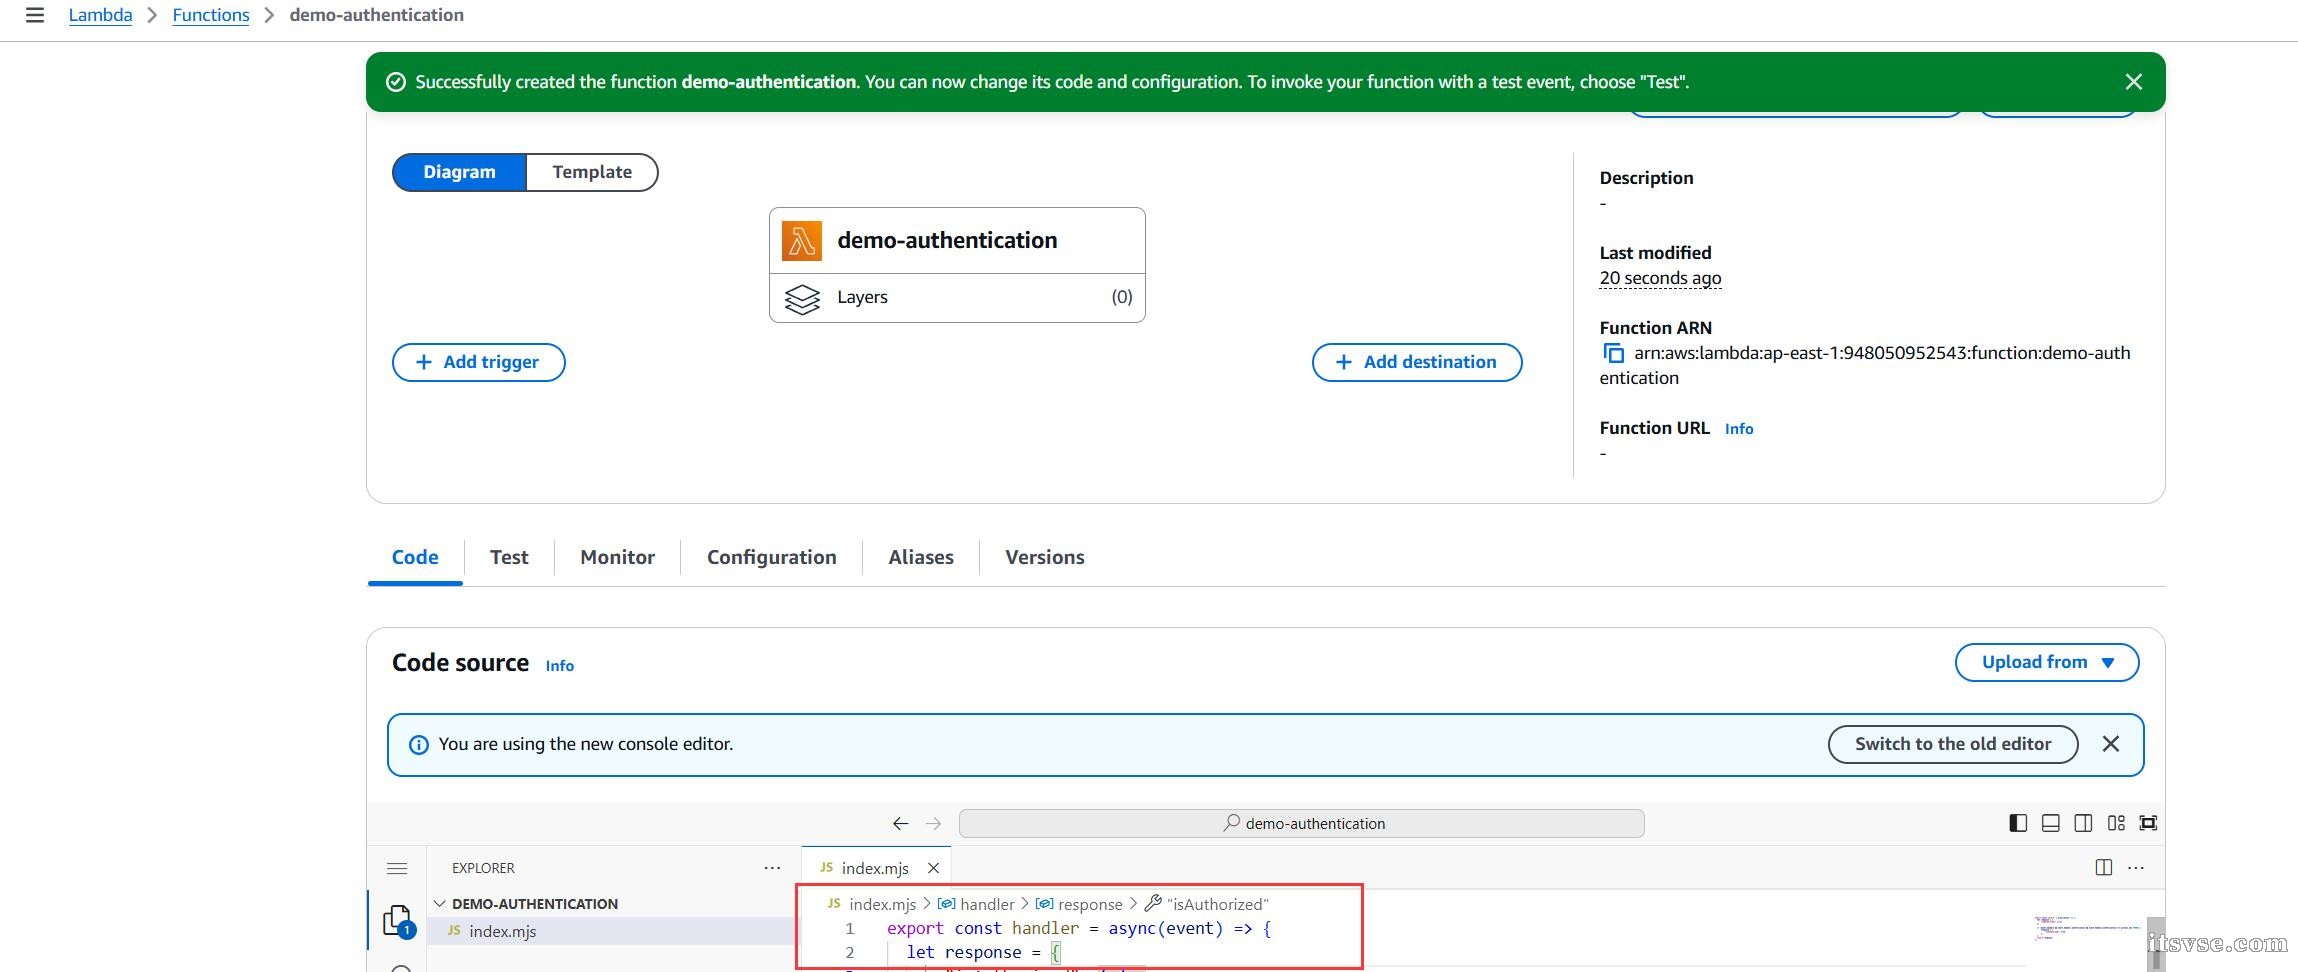Image resolution: width=2298 pixels, height=972 pixels.
Task: Go to Functions breadcrumb link
Action: click(x=211, y=15)
